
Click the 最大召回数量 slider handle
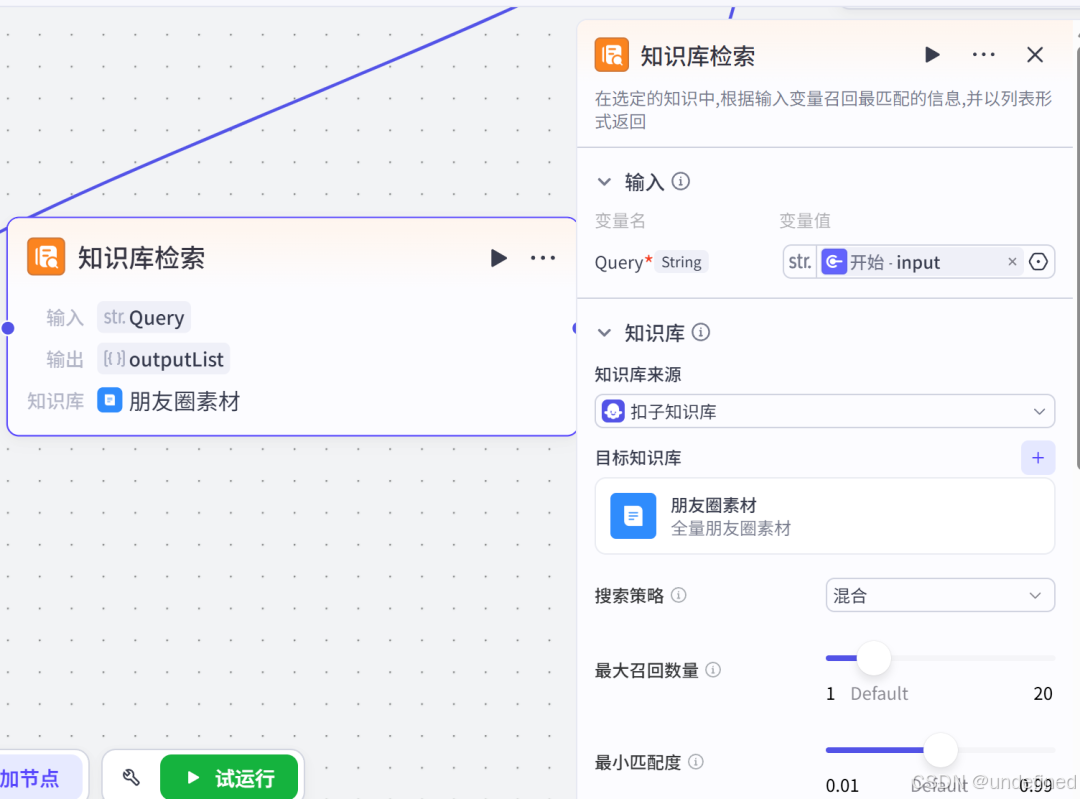(x=874, y=658)
